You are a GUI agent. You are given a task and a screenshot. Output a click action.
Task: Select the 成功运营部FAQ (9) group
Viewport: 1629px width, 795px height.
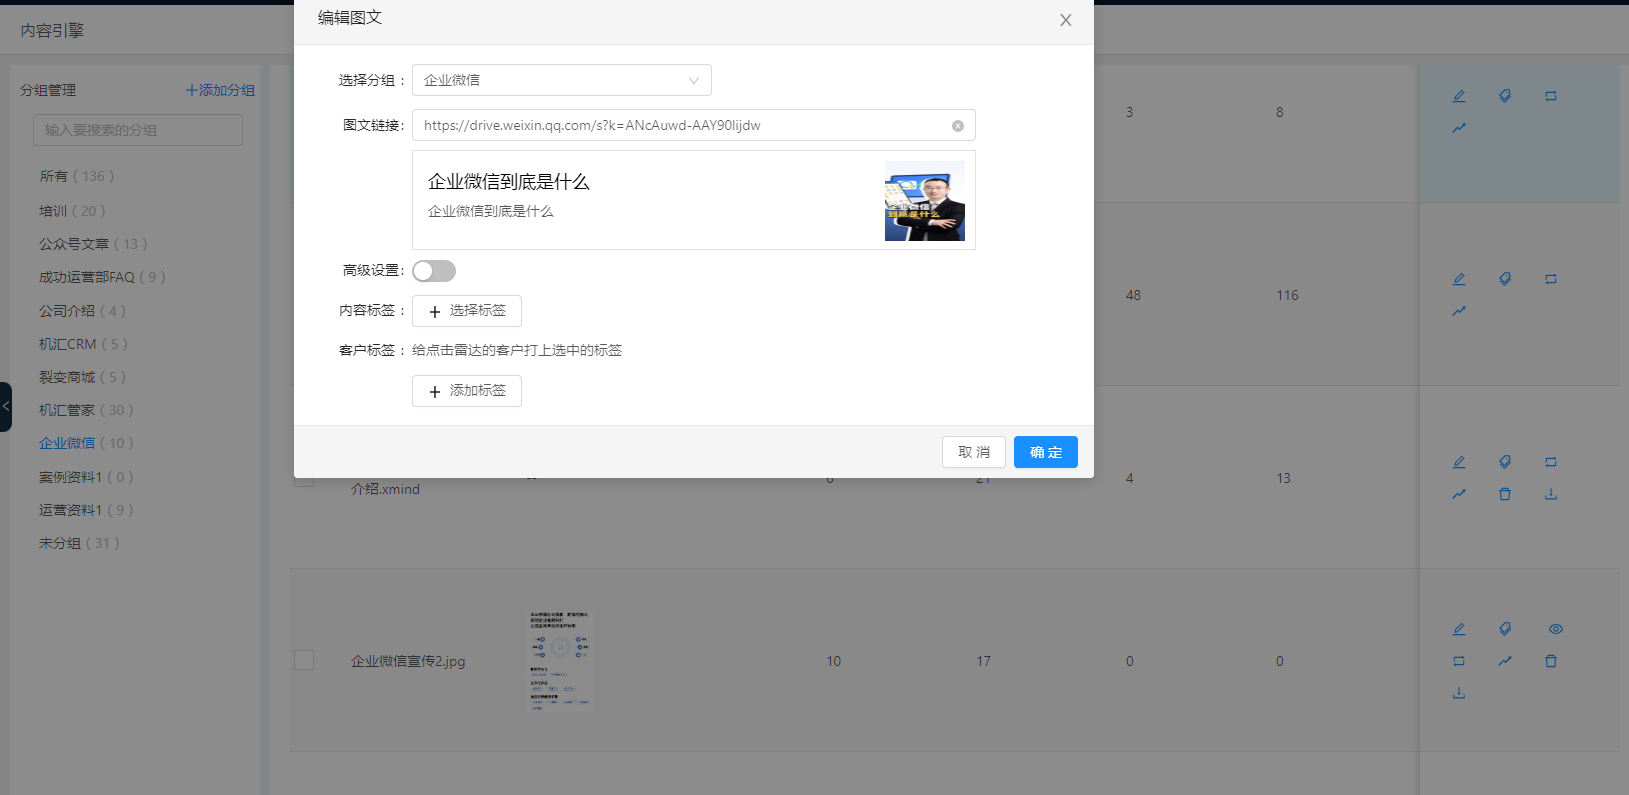point(102,277)
